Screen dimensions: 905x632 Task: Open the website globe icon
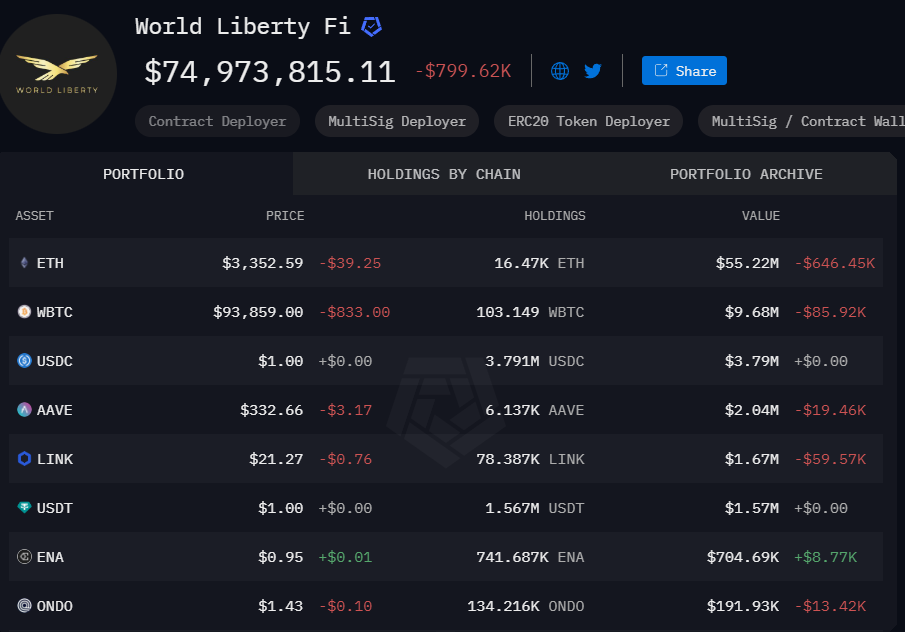tap(560, 71)
